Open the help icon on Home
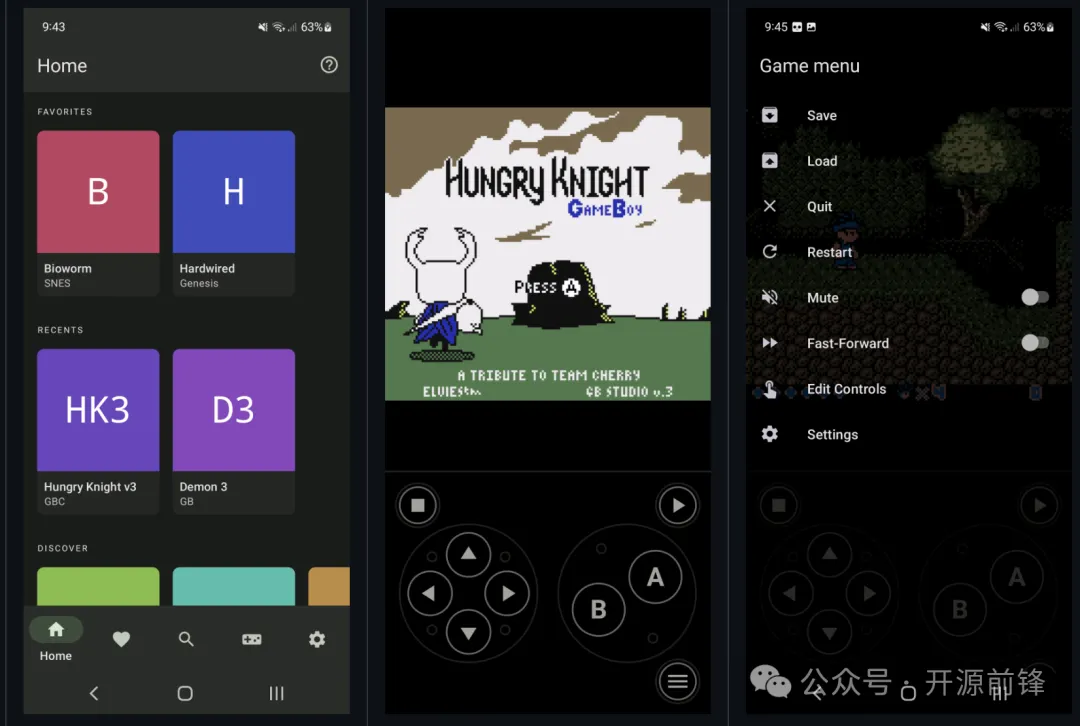Image resolution: width=1080 pixels, height=726 pixels. pos(329,65)
